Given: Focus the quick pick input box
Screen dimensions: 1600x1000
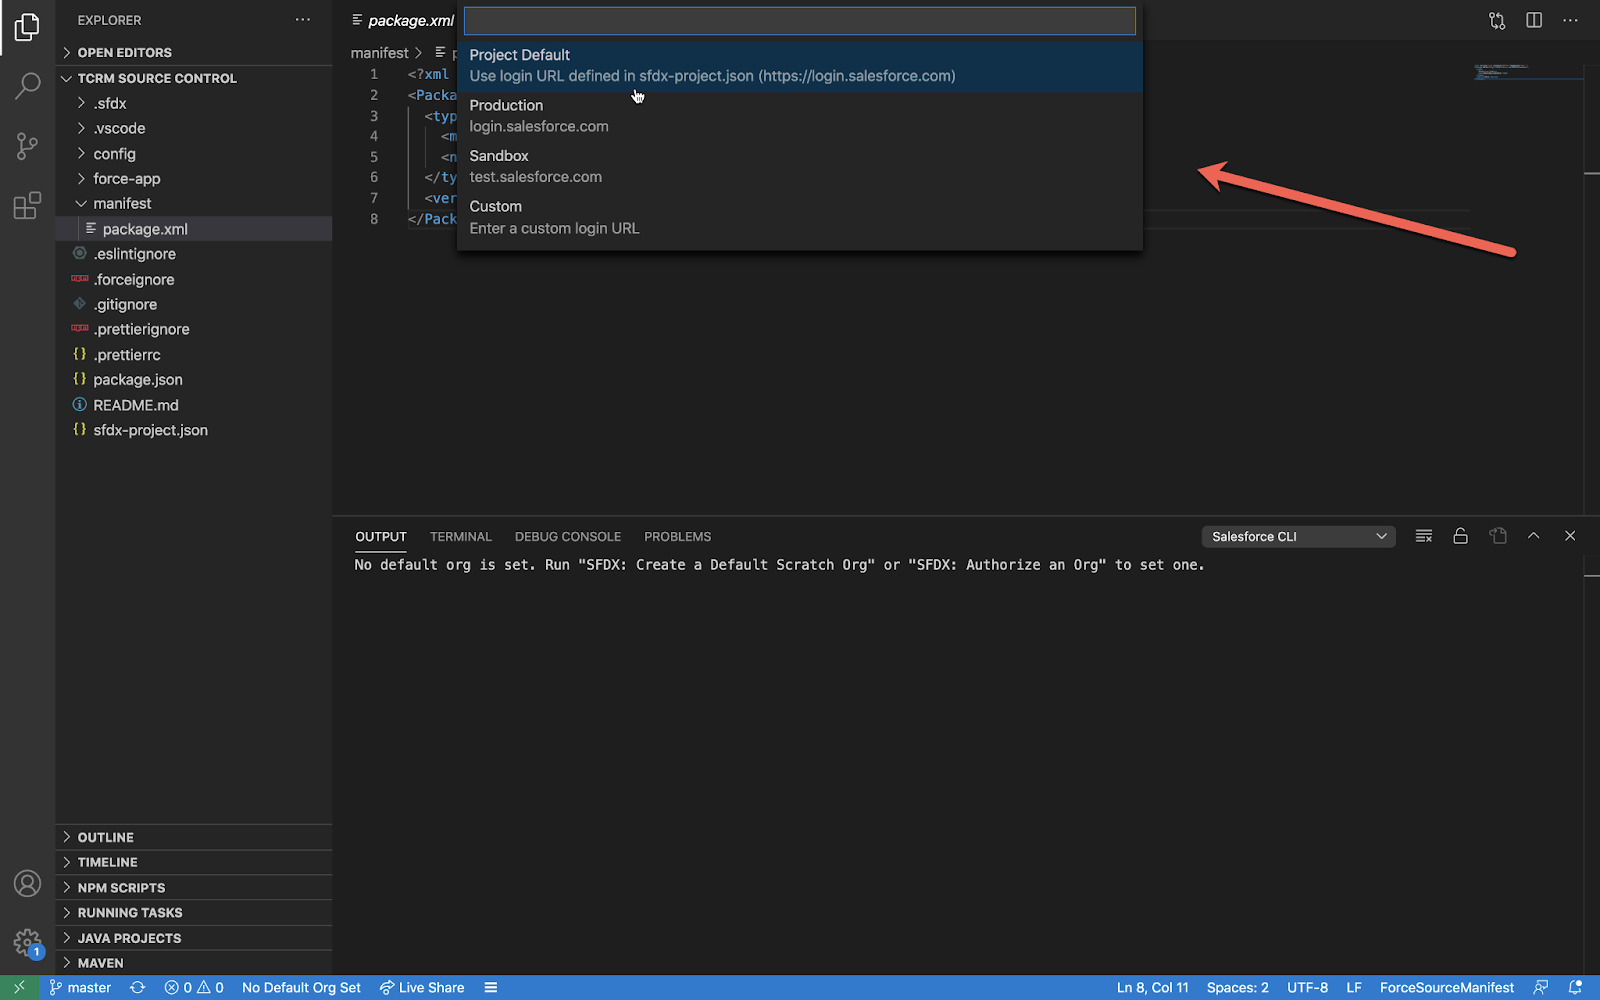Looking at the screenshot, I should pyautogui.click(x=800, y=21).
